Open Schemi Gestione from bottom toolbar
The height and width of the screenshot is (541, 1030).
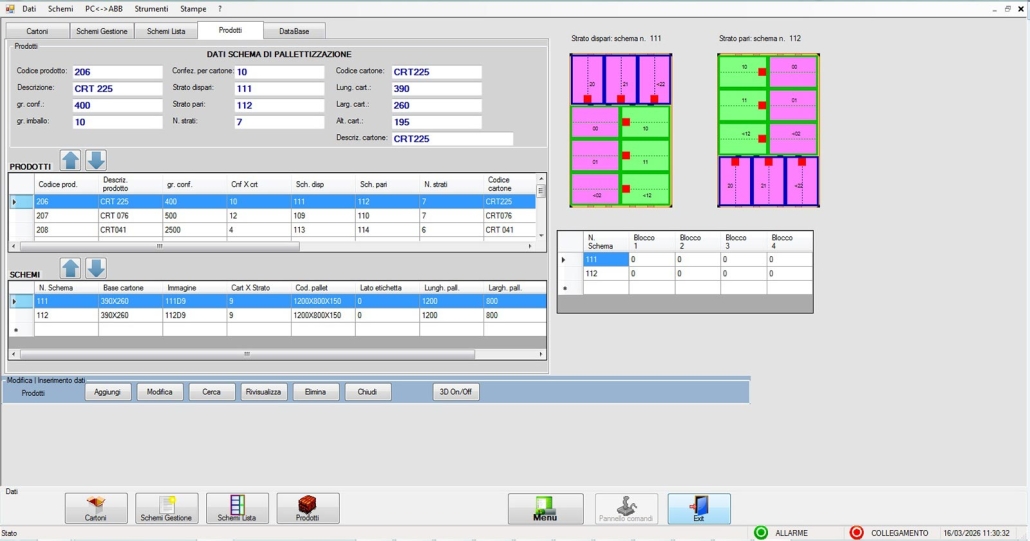point(166,508)
